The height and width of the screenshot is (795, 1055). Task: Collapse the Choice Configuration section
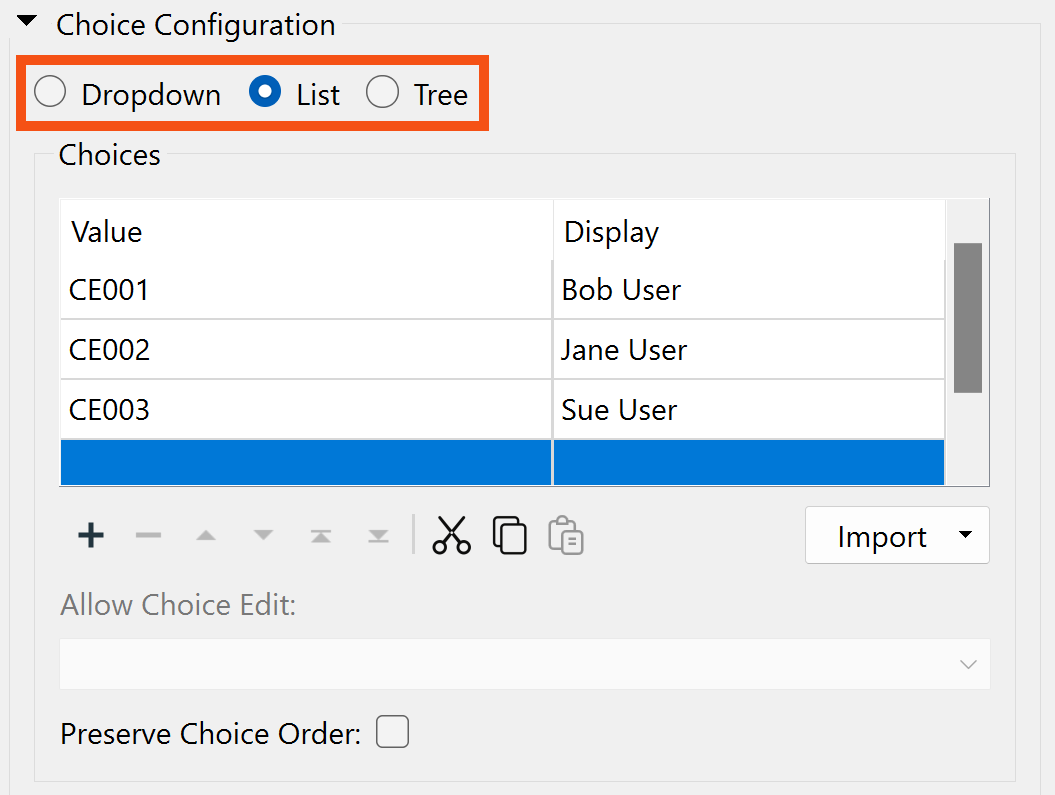pos(26,19)
